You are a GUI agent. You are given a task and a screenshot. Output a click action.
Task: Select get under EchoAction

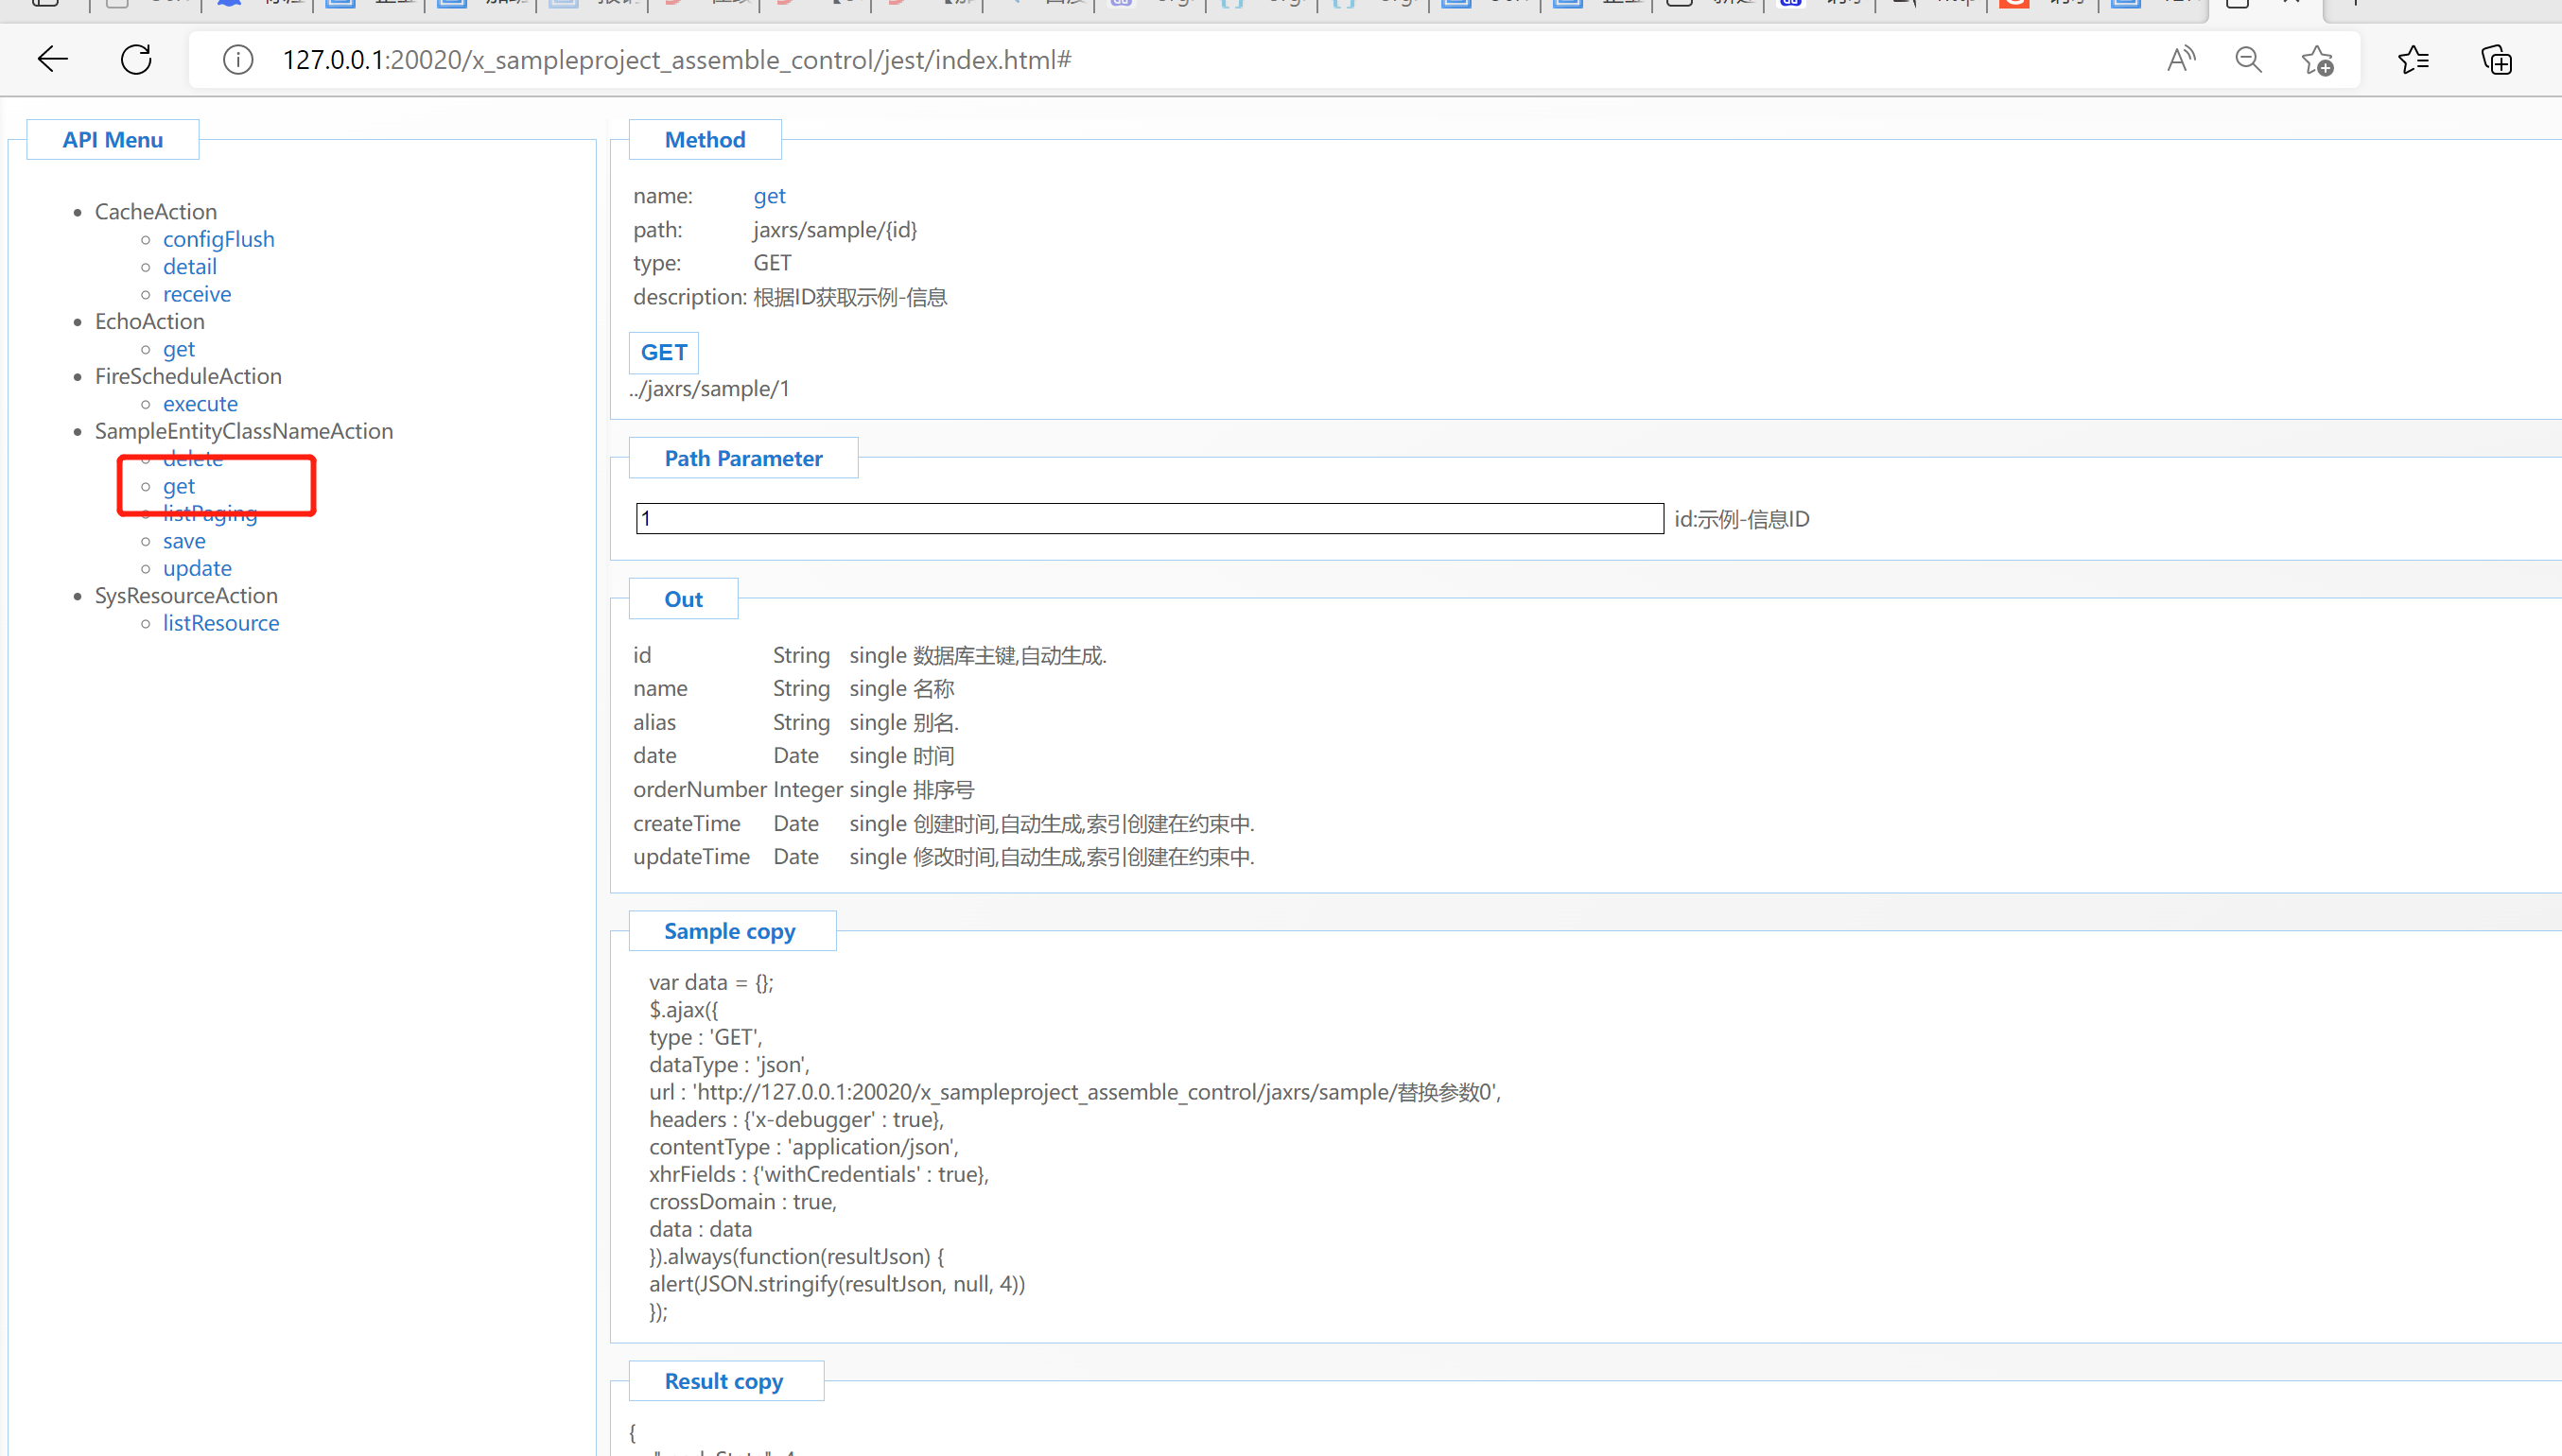(x=178, y=349)
